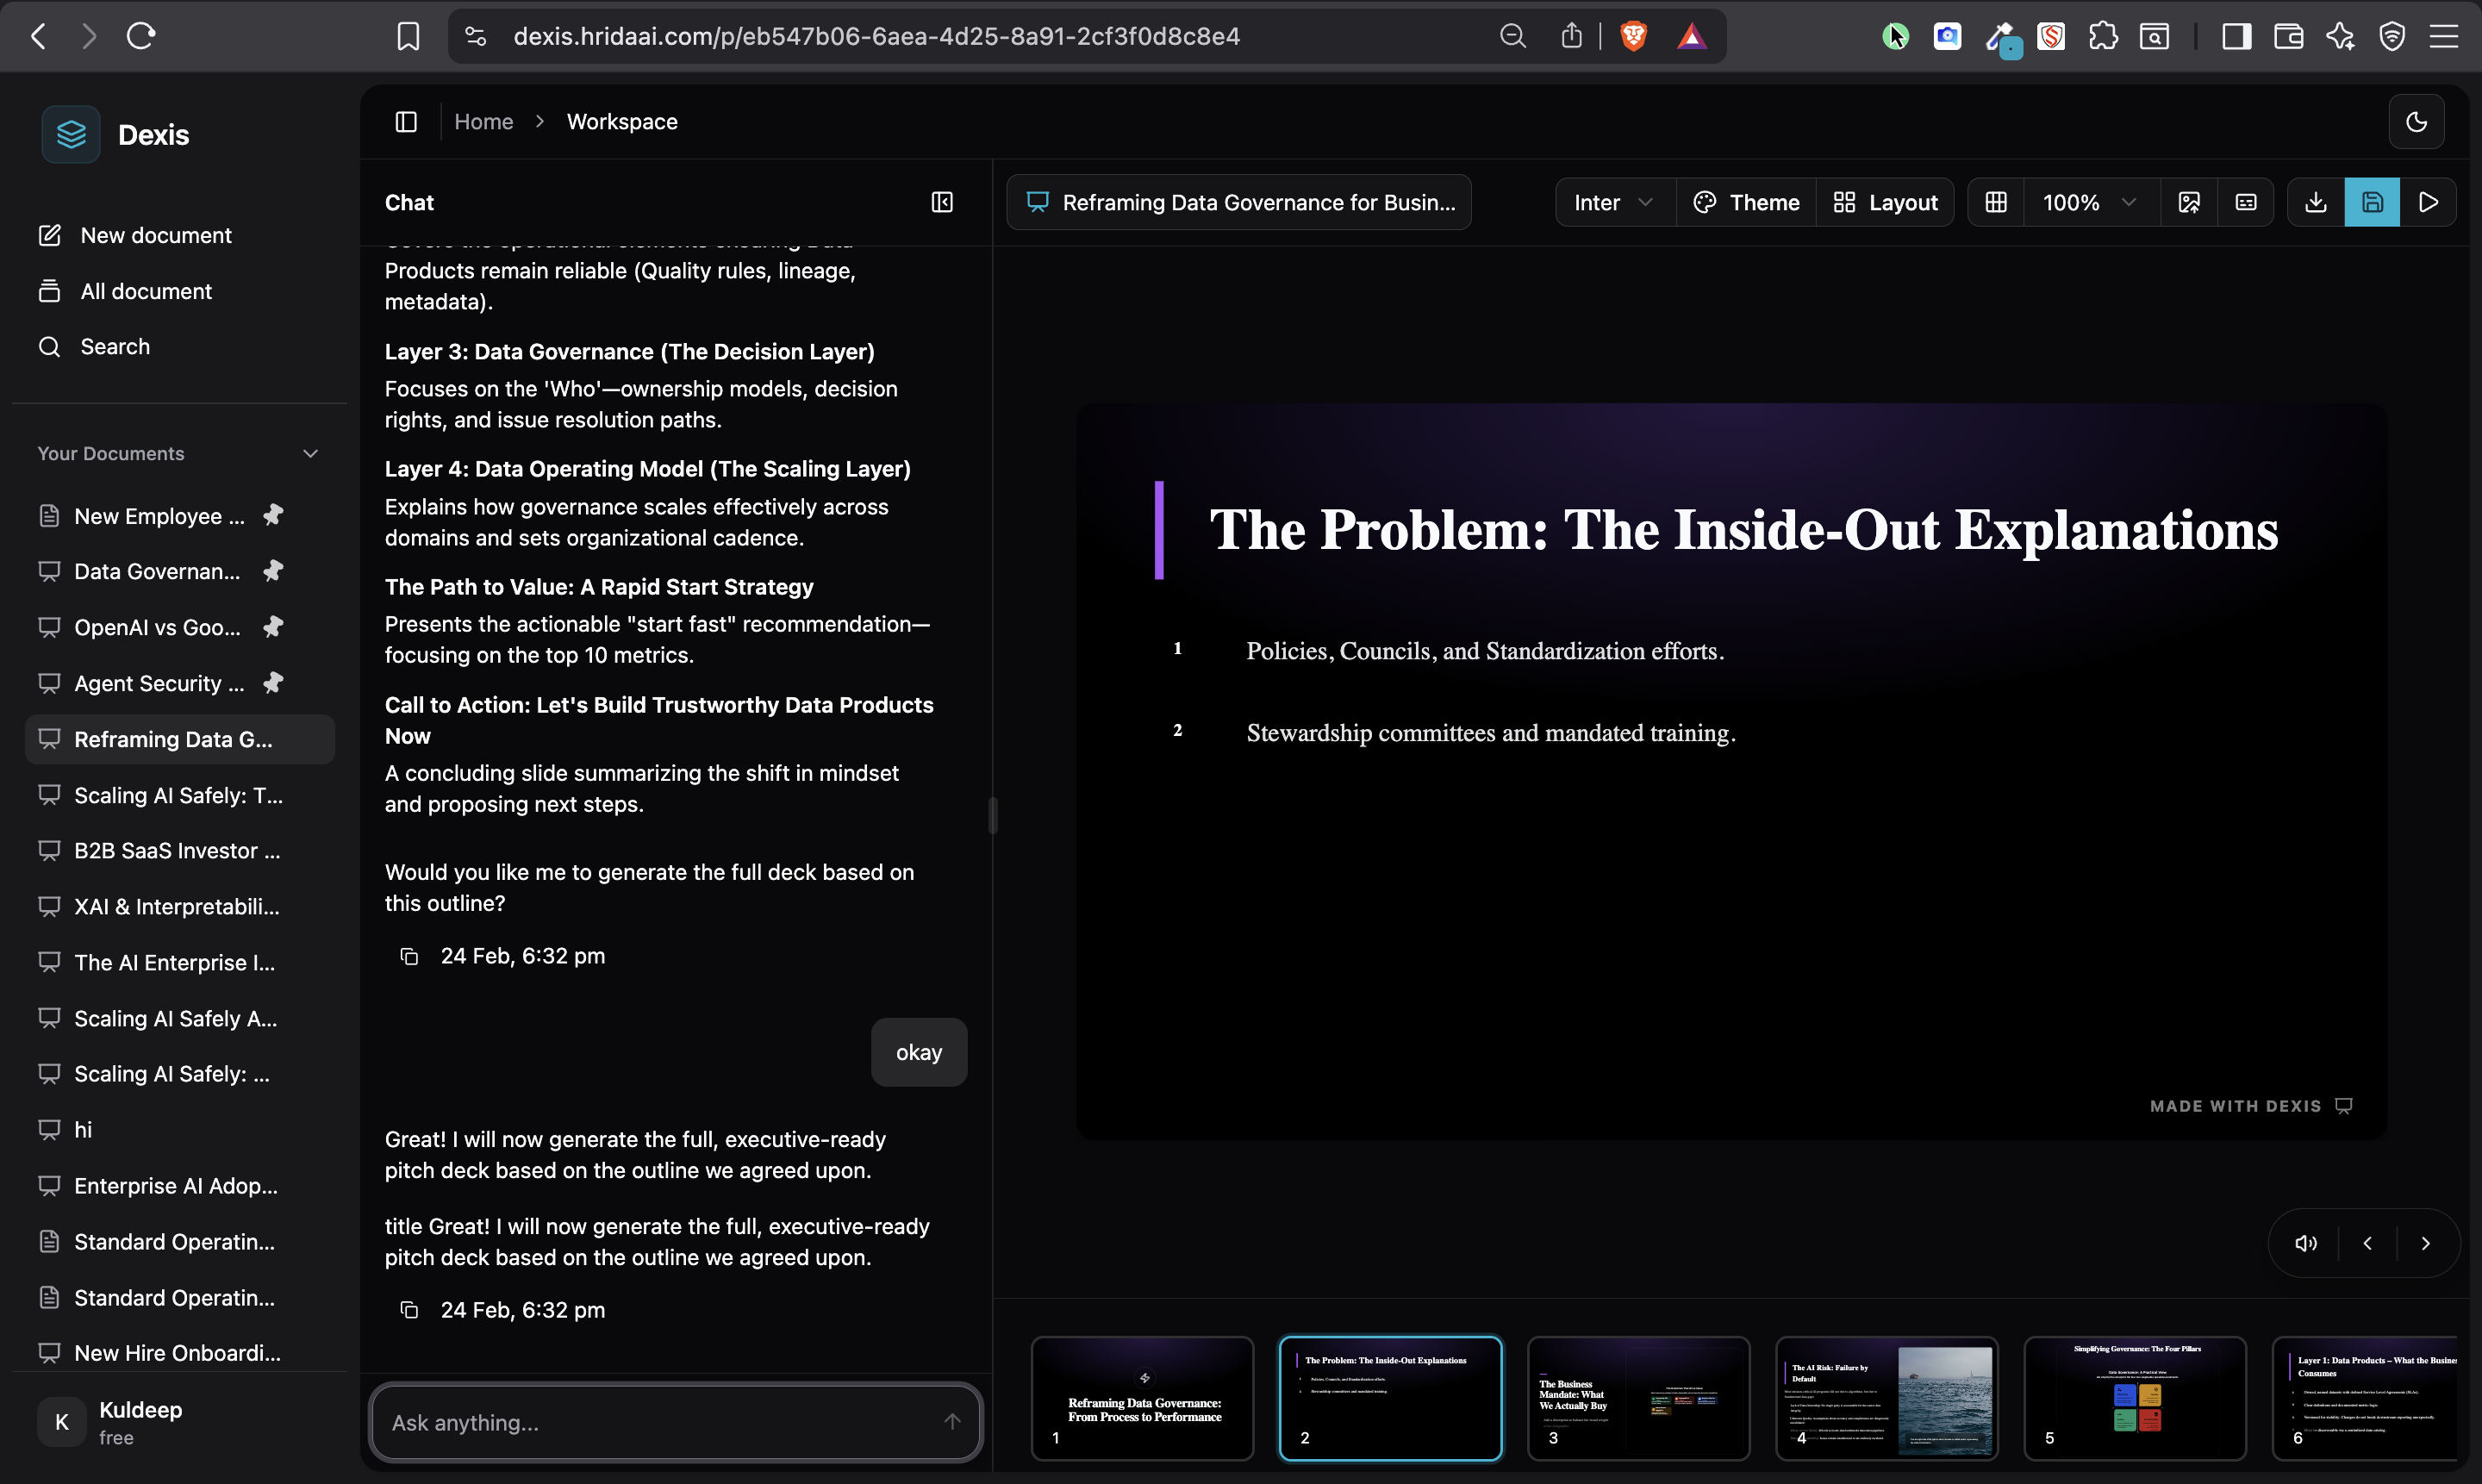
Task: Collapse the Your Documents section
Action: [x=311, y=454]
